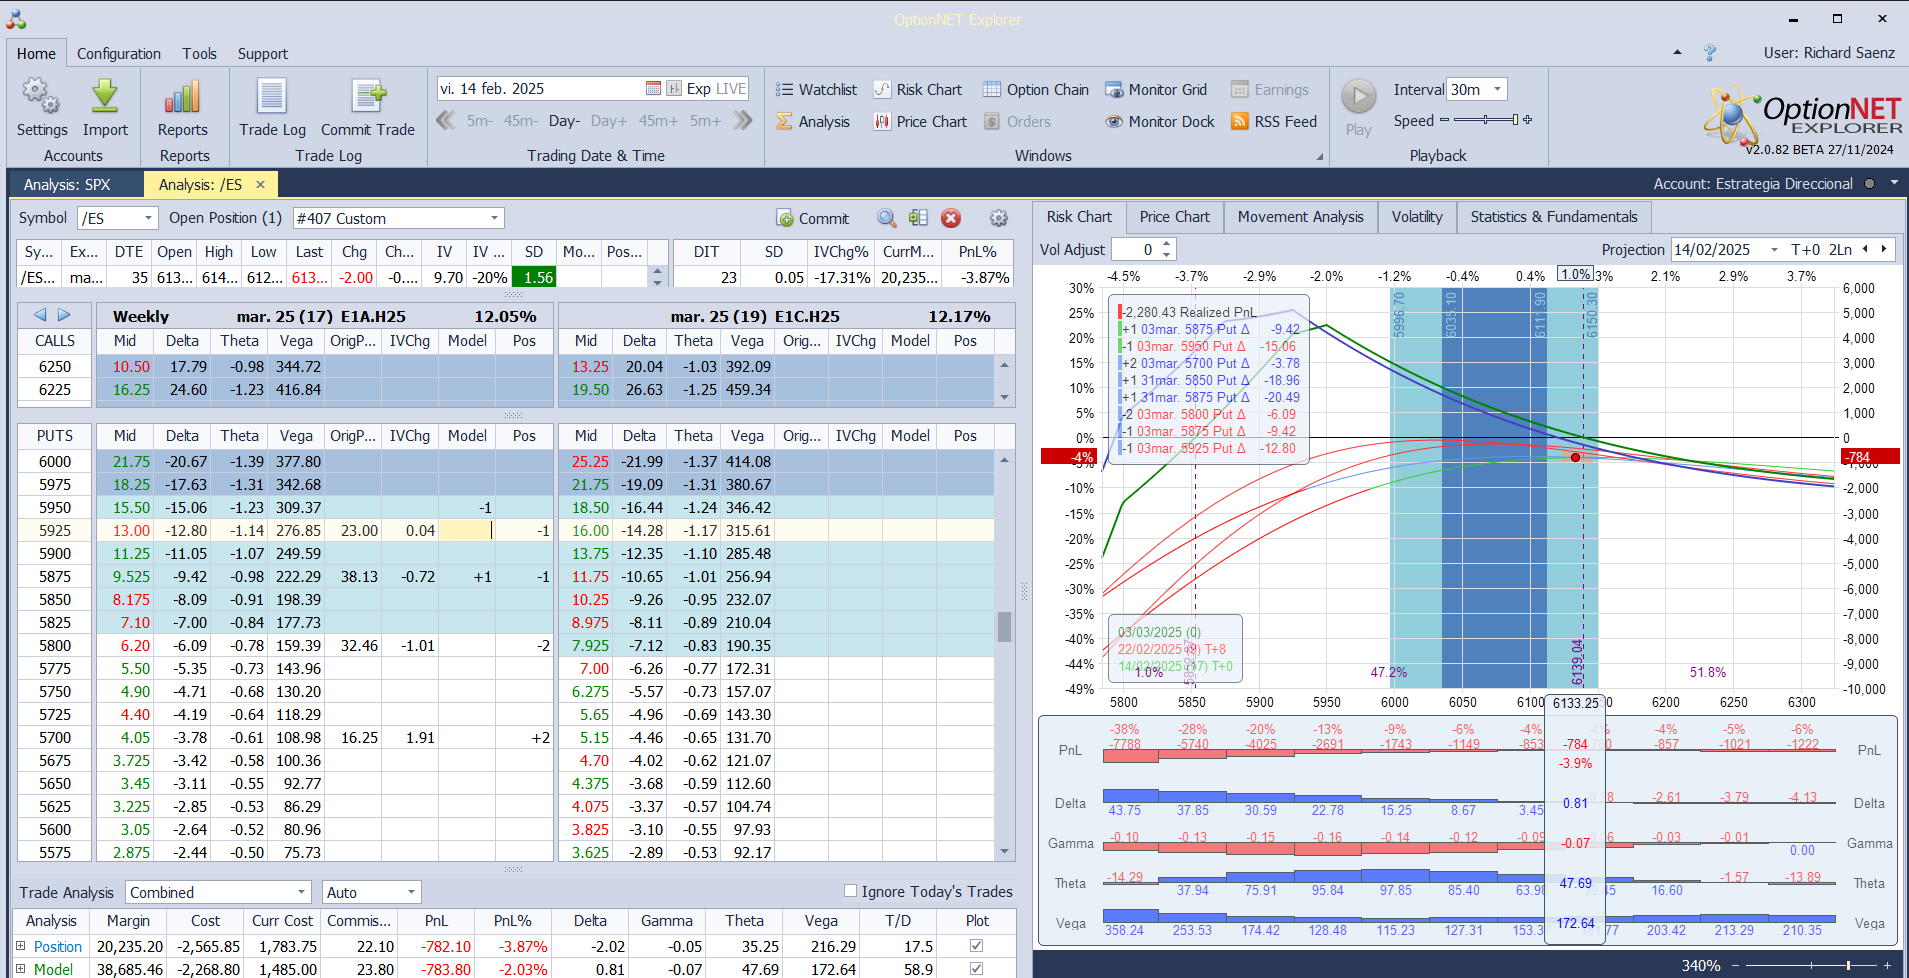This screenshot has height=978, width=1909.
Task: Toggle the LIVE mode button
Action: point(731,89)
